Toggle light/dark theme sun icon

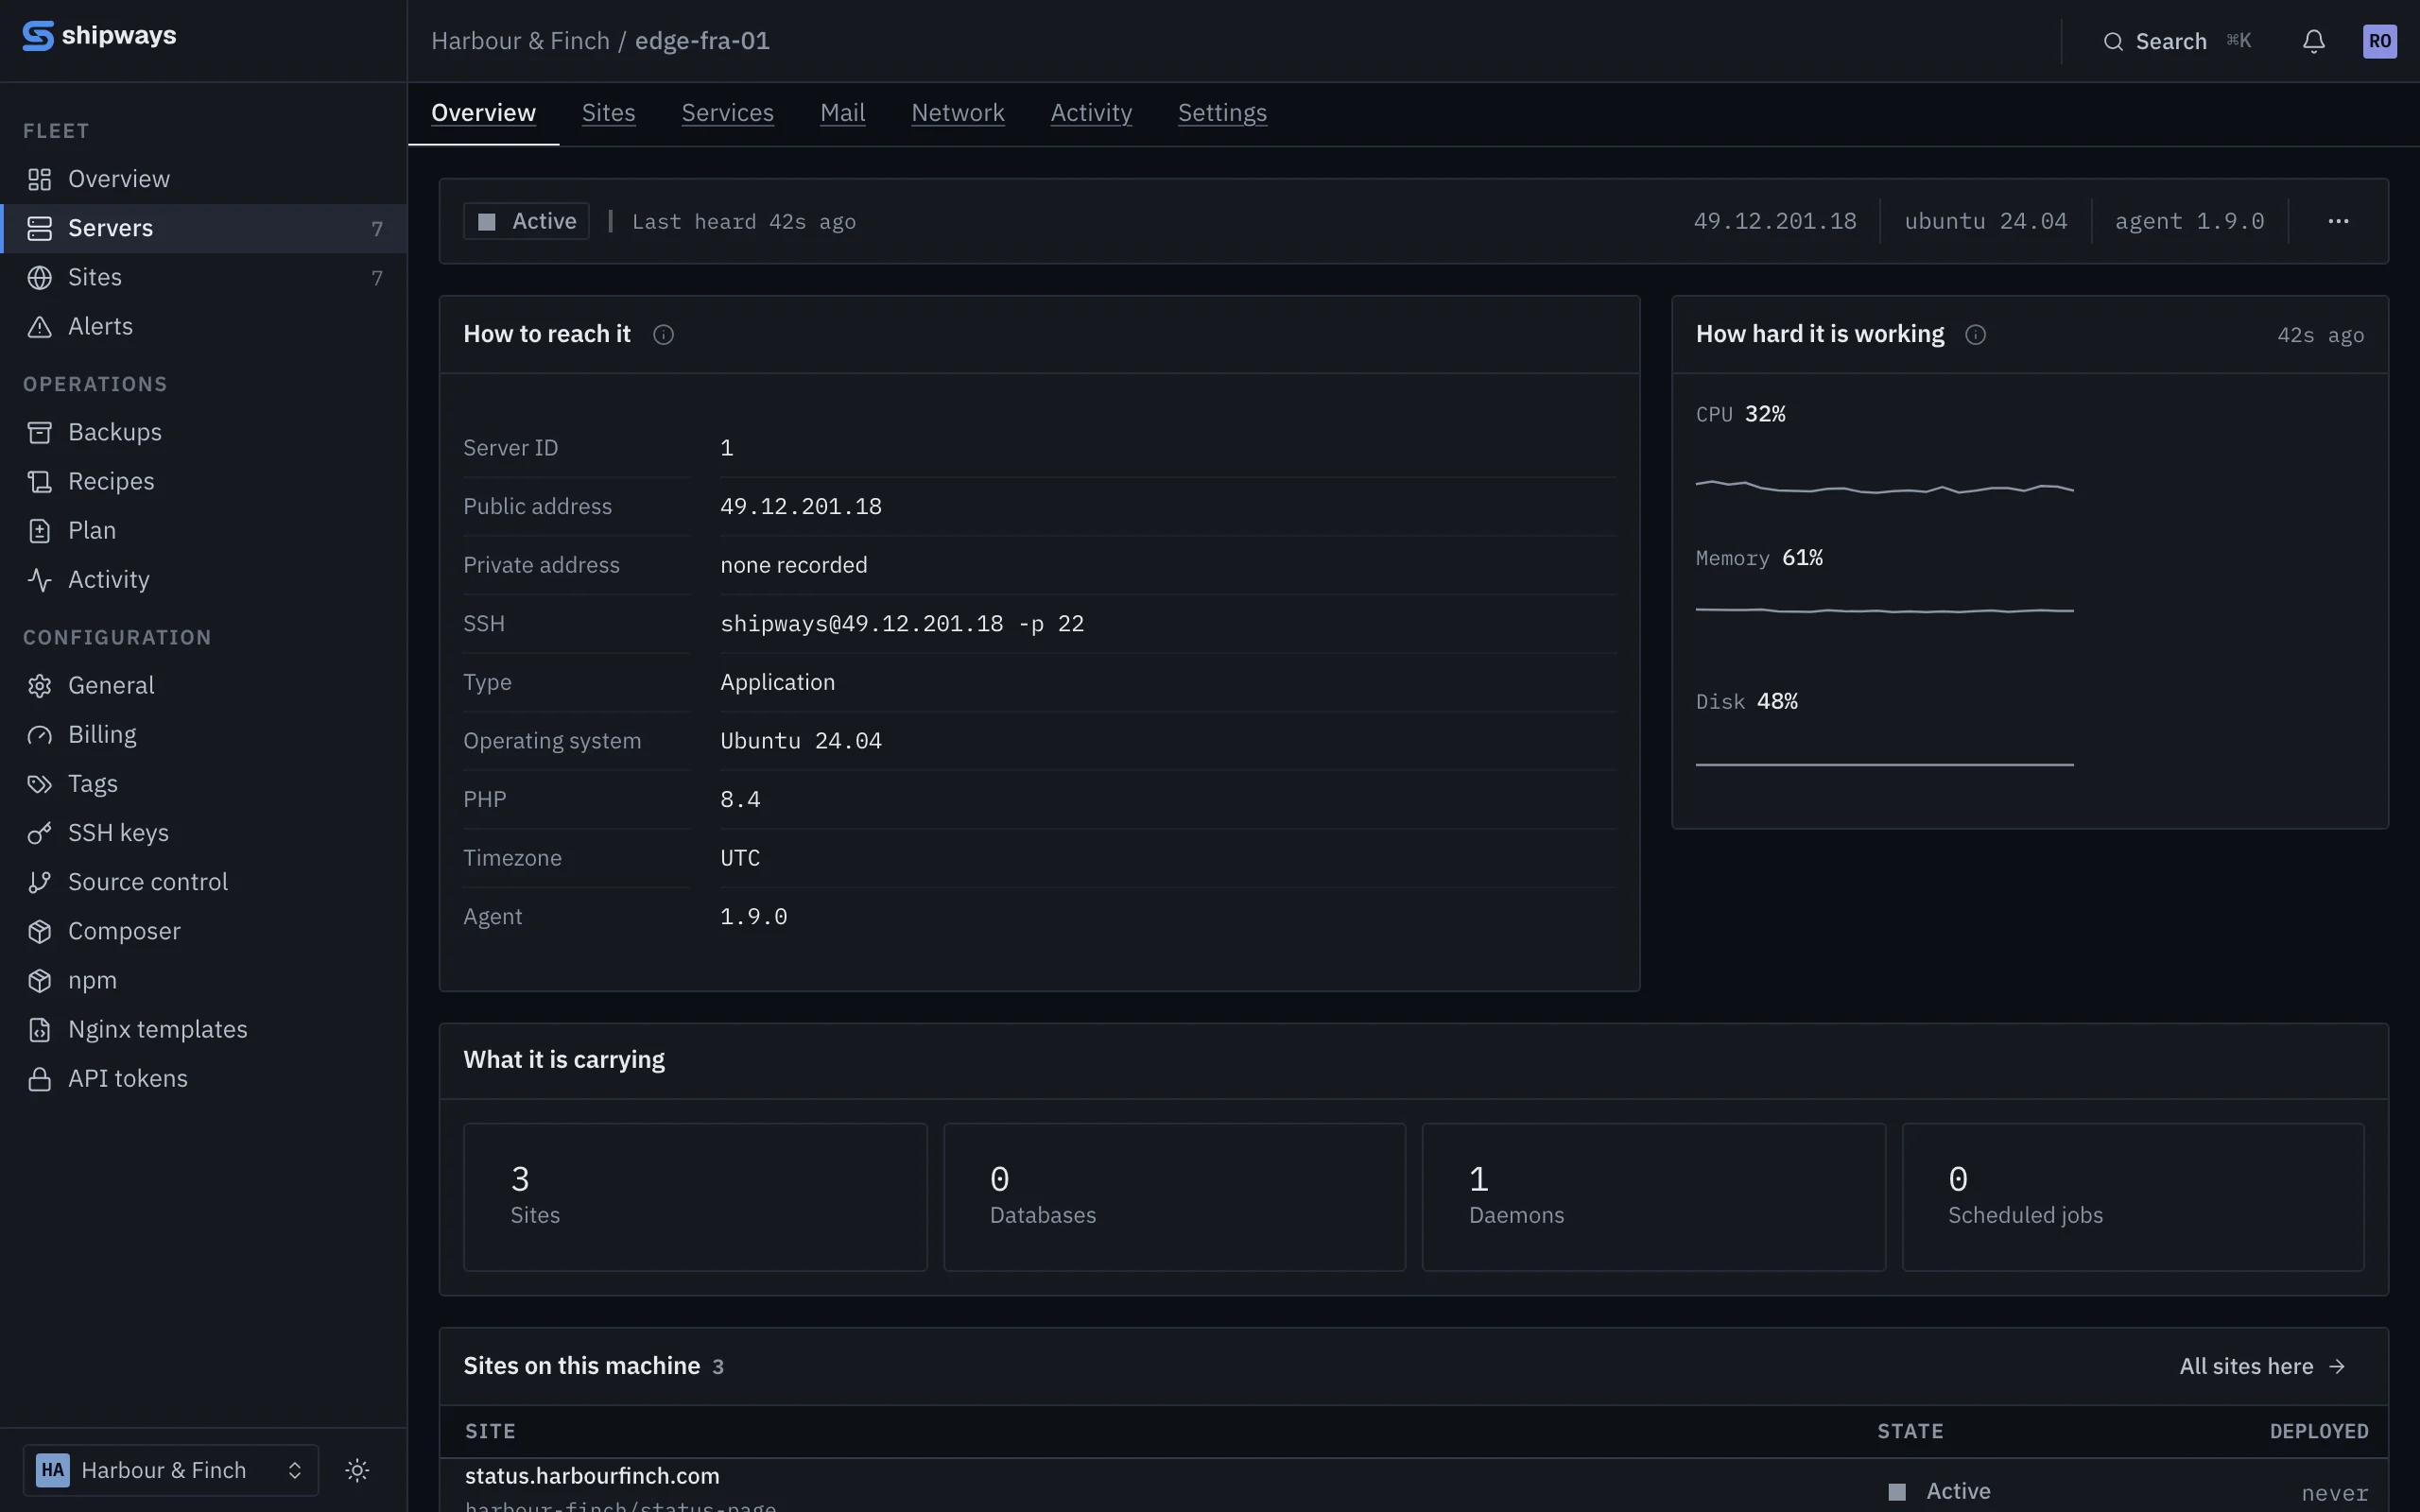click(x=357, y=1470)
